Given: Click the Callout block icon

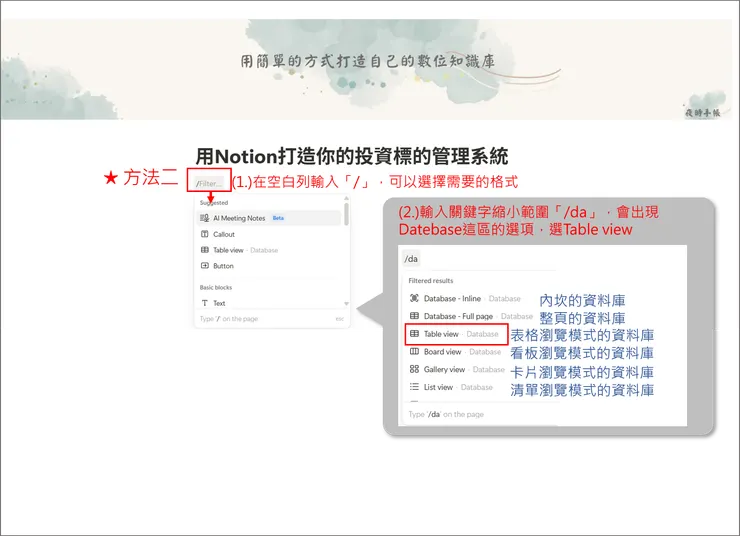Looking at the screenshot, I should (204, 234).
